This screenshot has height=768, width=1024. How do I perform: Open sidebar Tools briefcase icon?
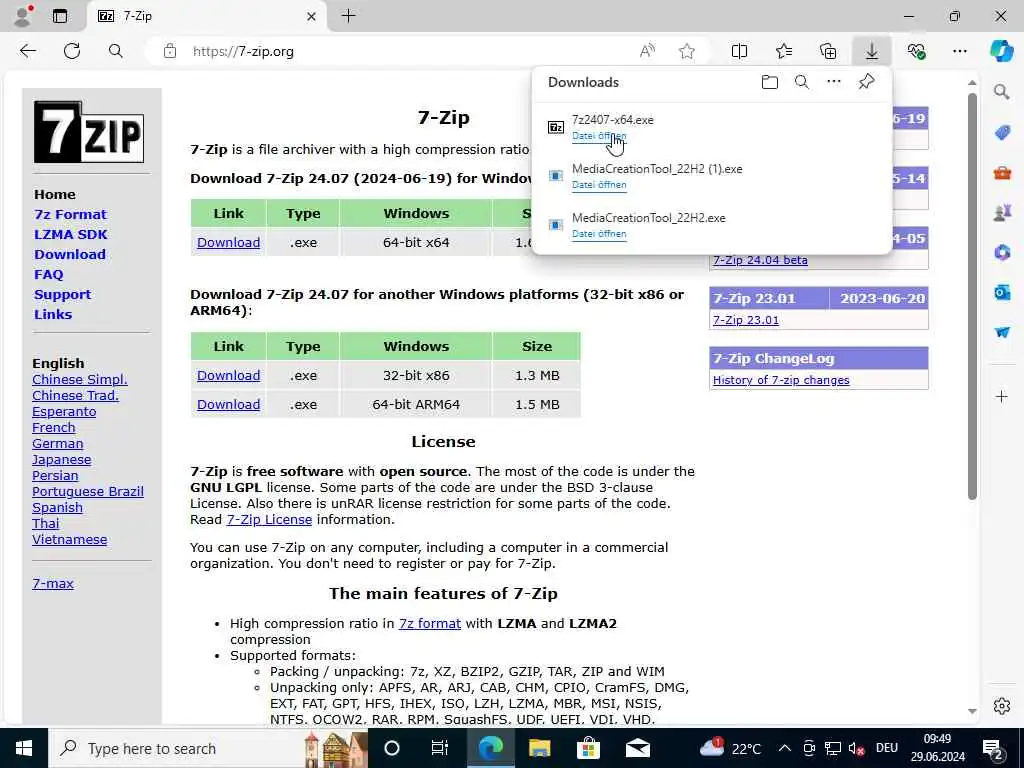click(1002, 172)
